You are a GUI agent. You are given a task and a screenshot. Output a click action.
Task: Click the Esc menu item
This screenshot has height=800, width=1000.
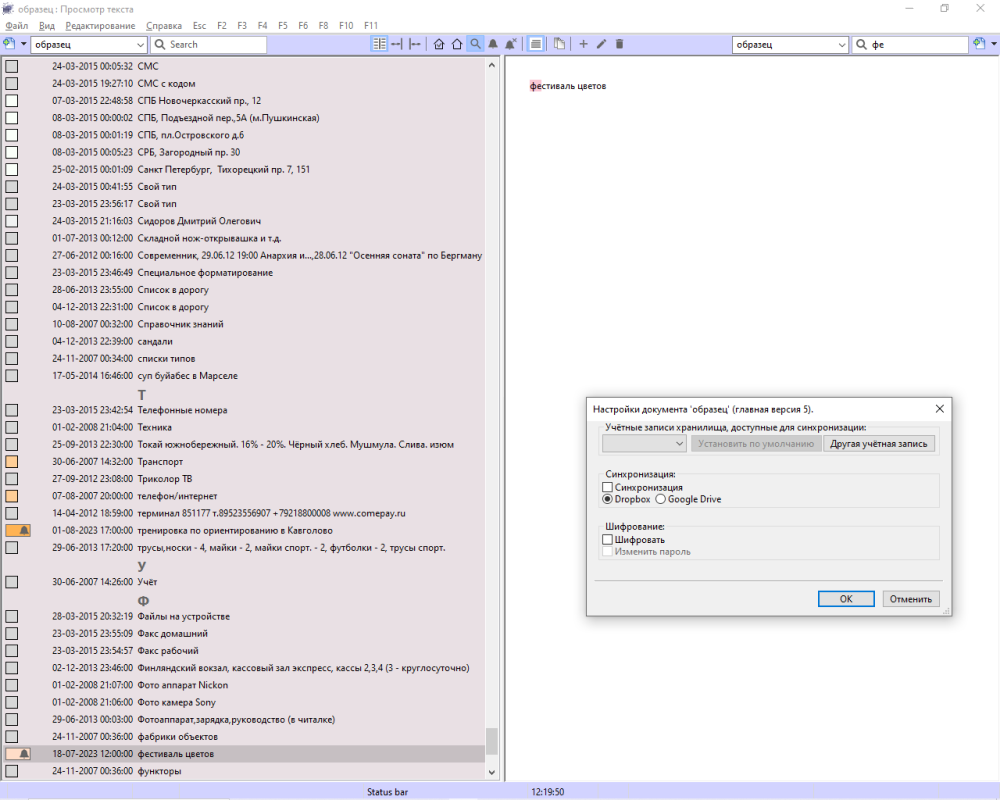coord(200,26)
